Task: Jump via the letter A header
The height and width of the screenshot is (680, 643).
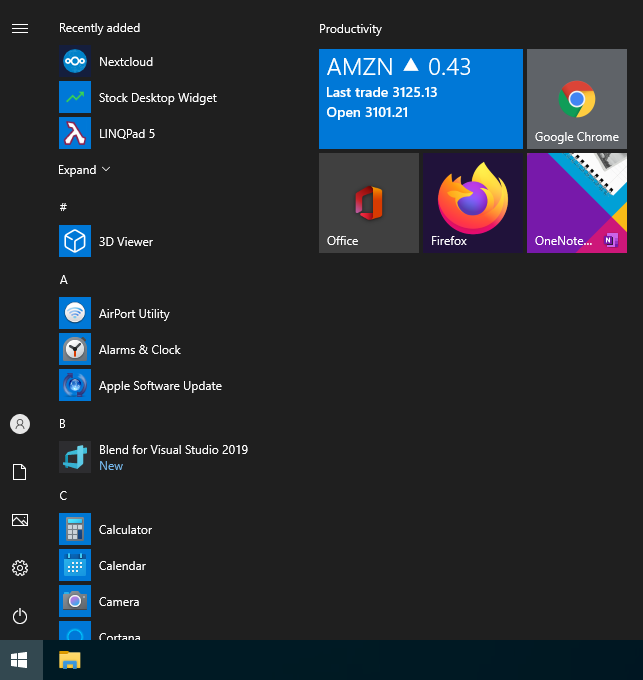Action: coord(64,280)
